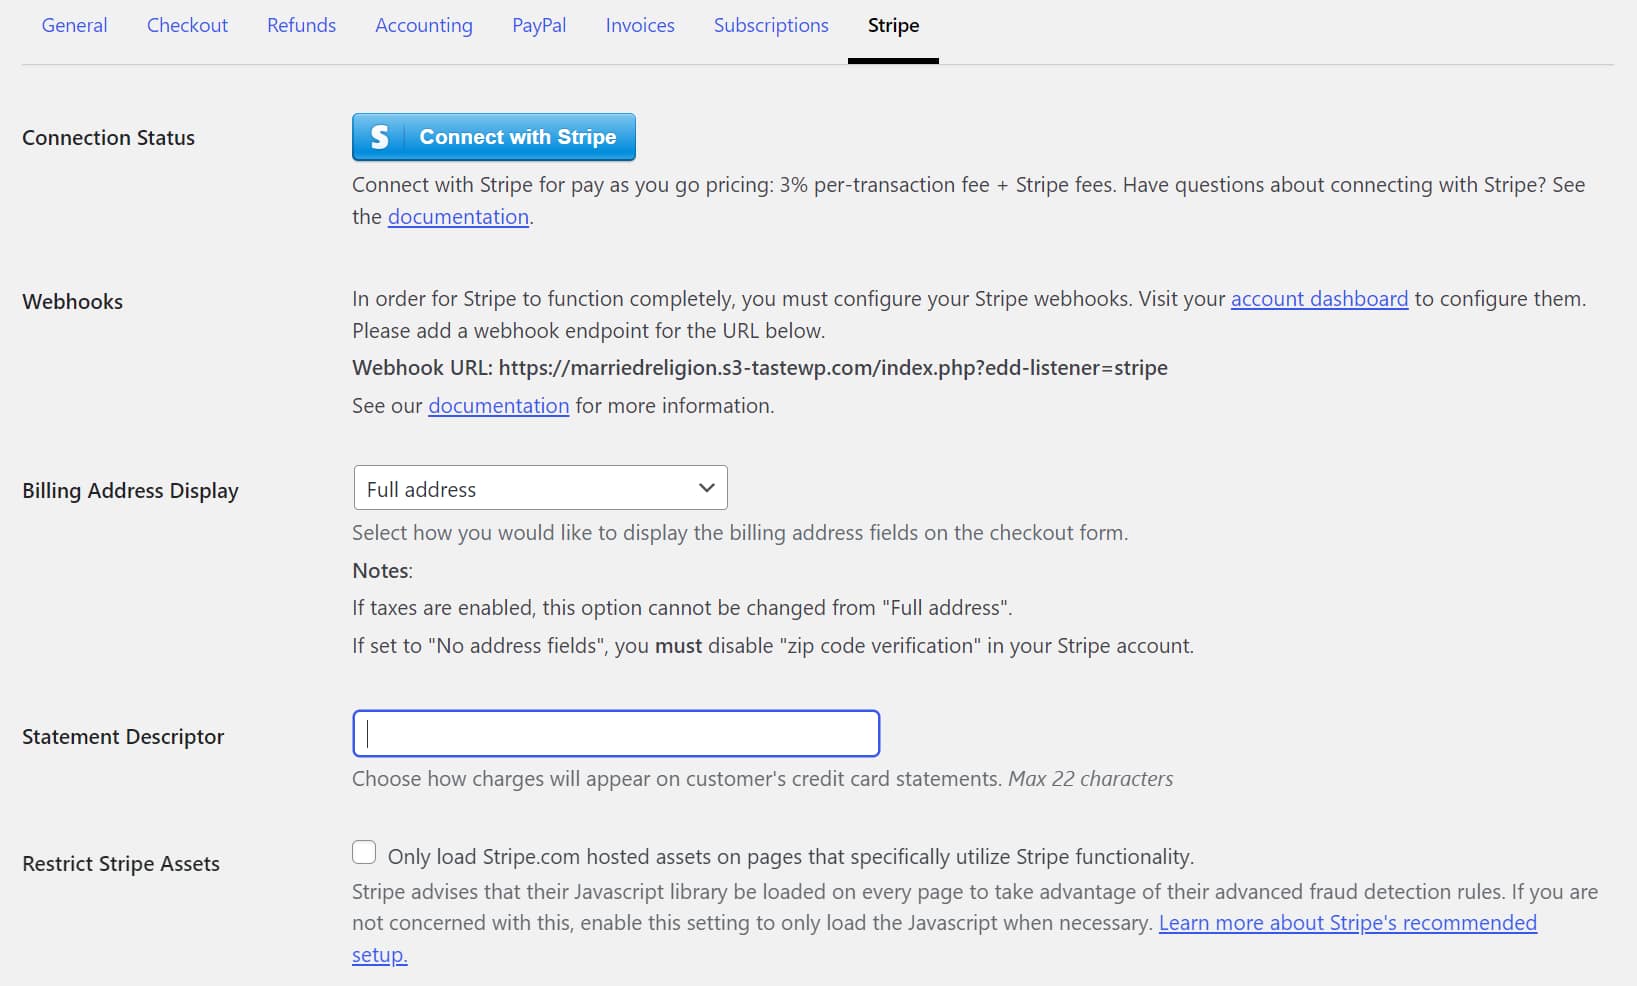Go to the Refunds tab

pyautogui.click(x=301, y=25)
